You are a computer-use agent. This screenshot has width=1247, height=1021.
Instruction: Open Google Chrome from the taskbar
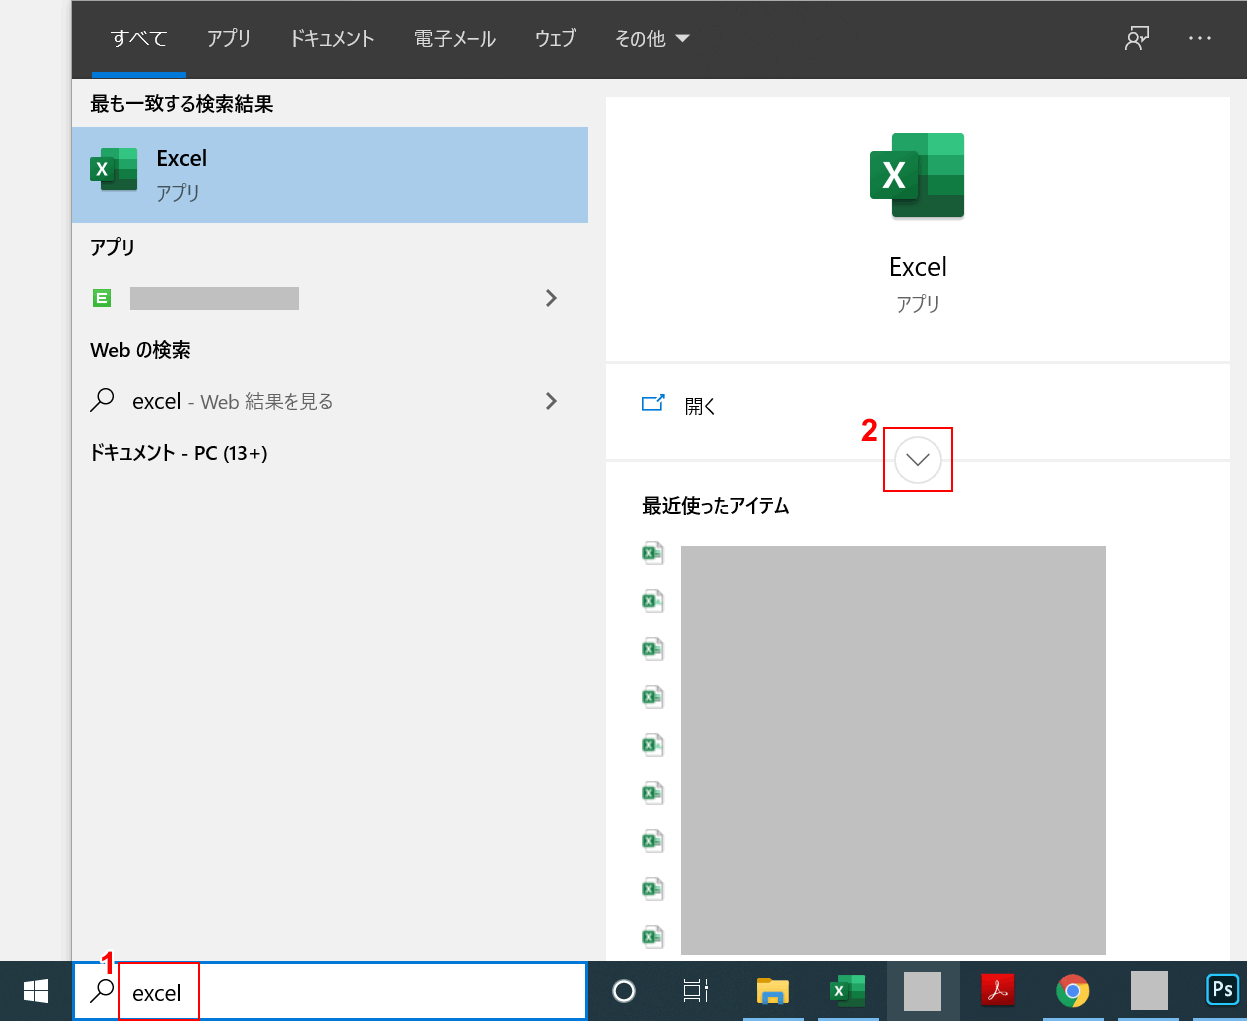coord(1072,991)
